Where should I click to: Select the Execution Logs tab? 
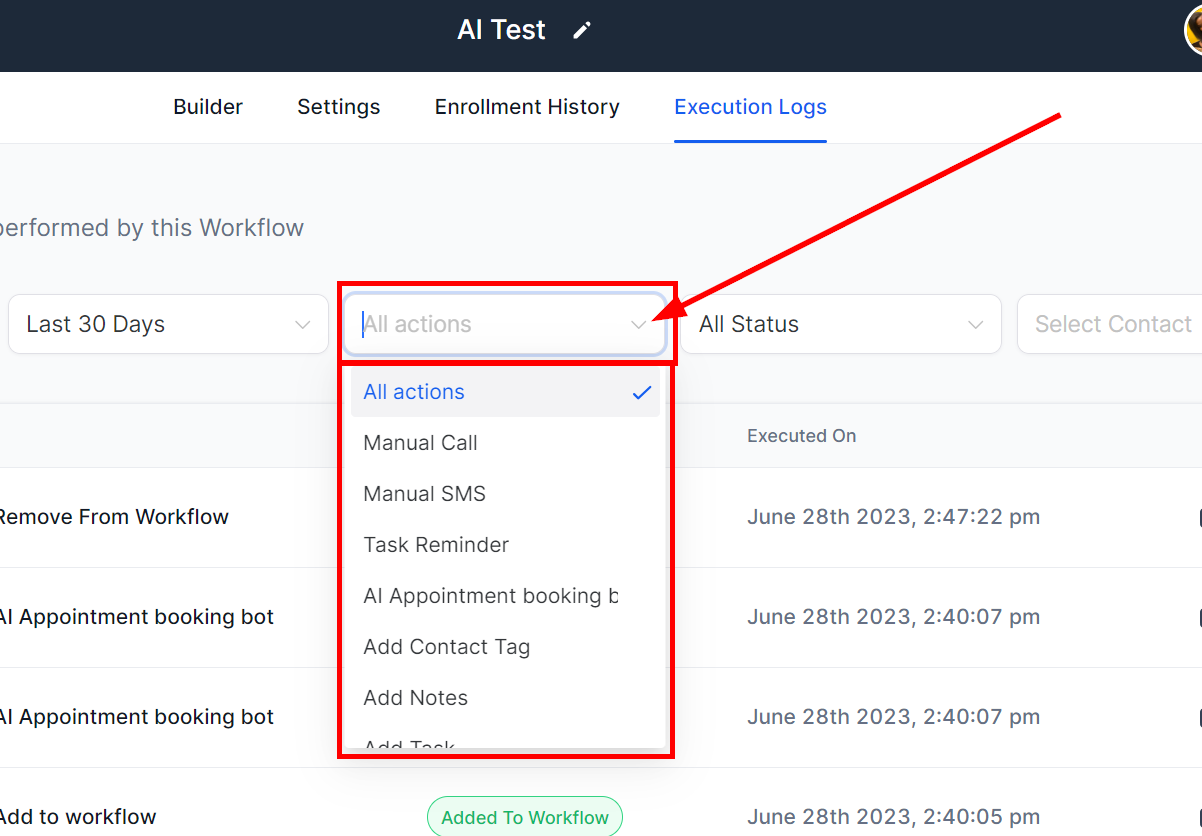[x=750, y=107]
